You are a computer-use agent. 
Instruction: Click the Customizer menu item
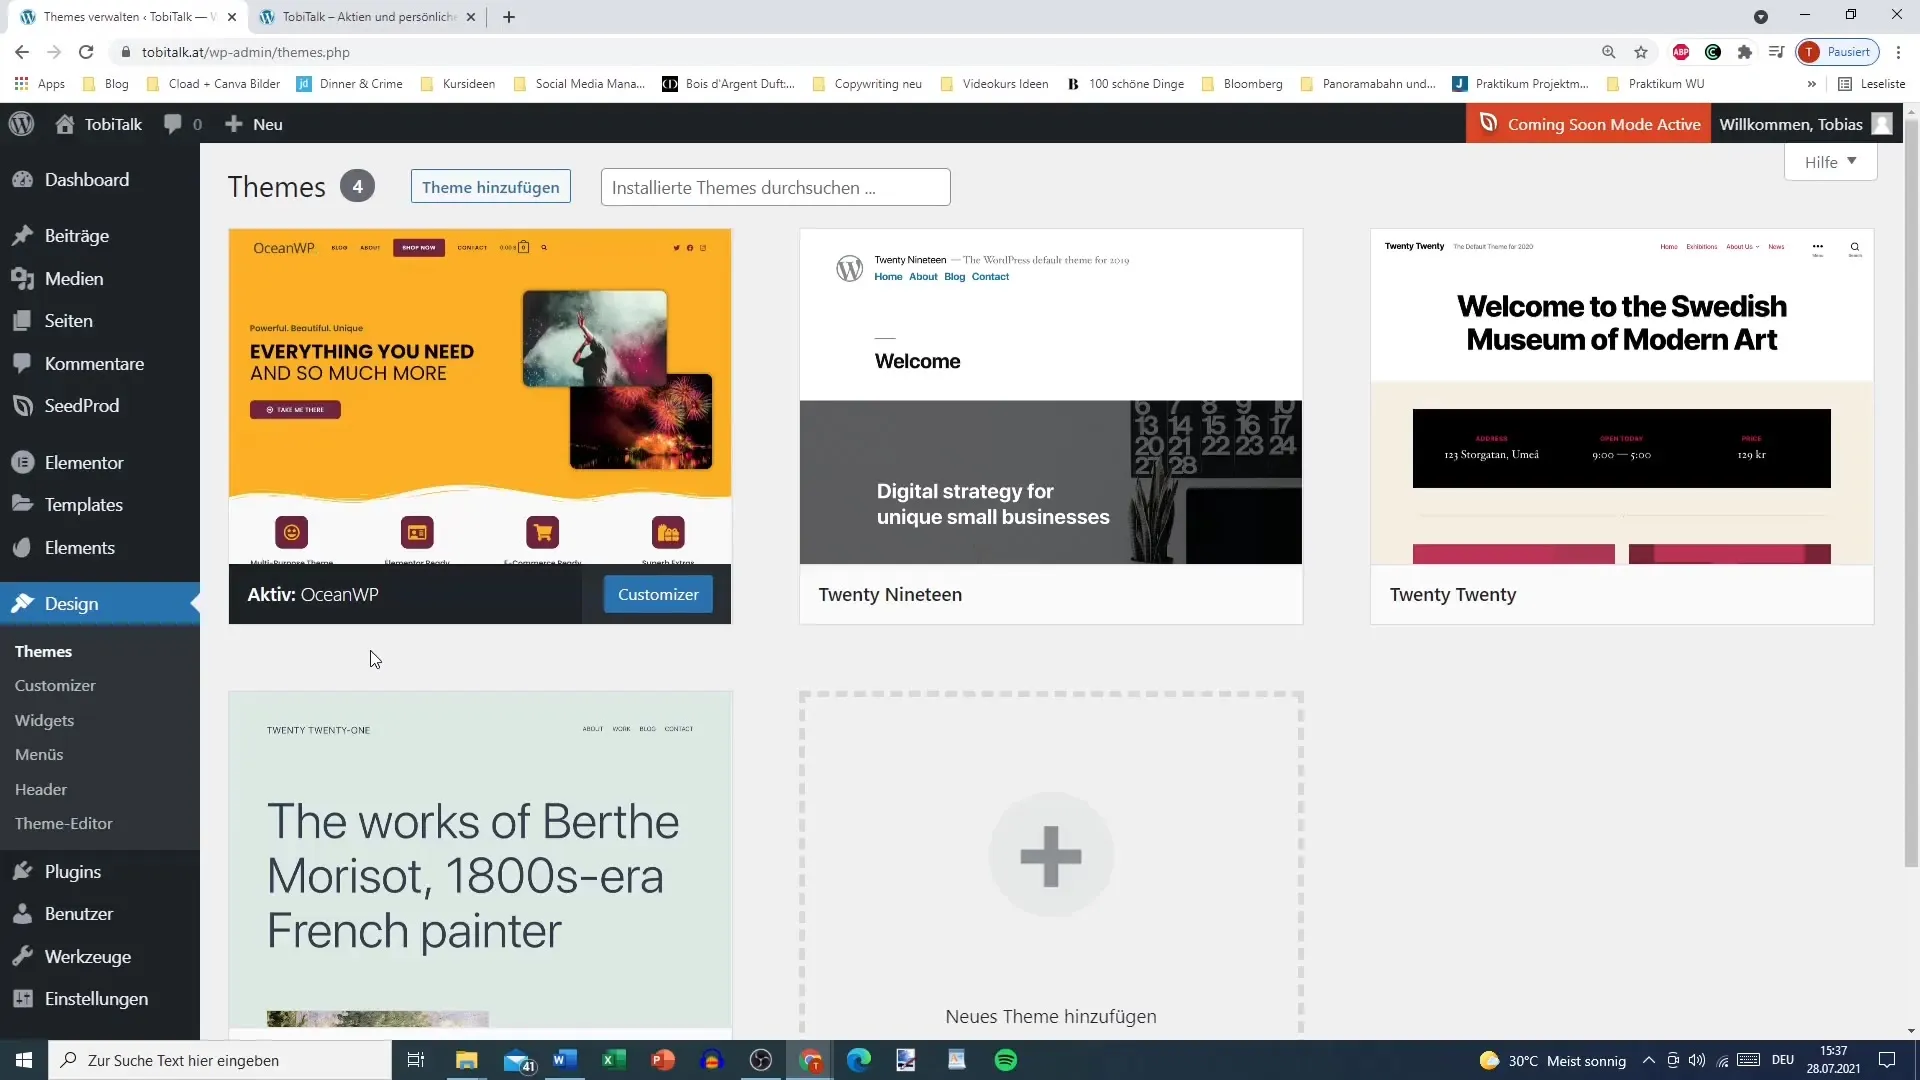[x=55, y=684]
